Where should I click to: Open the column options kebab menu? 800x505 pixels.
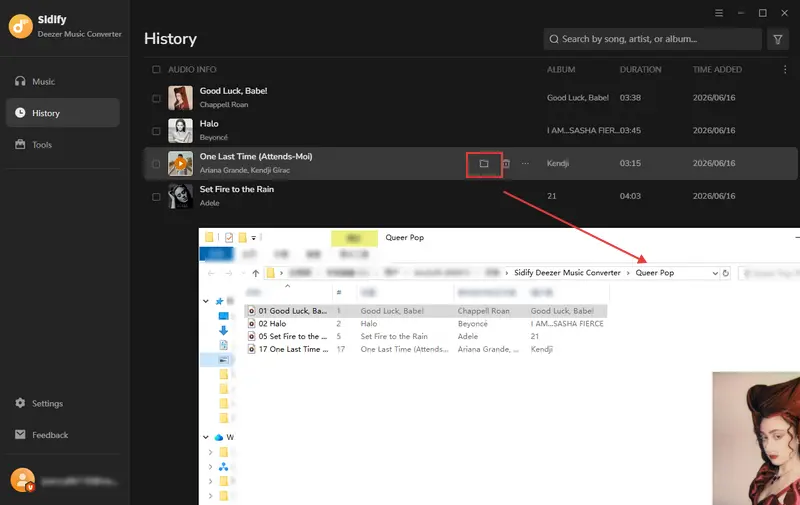coord(785,69)
